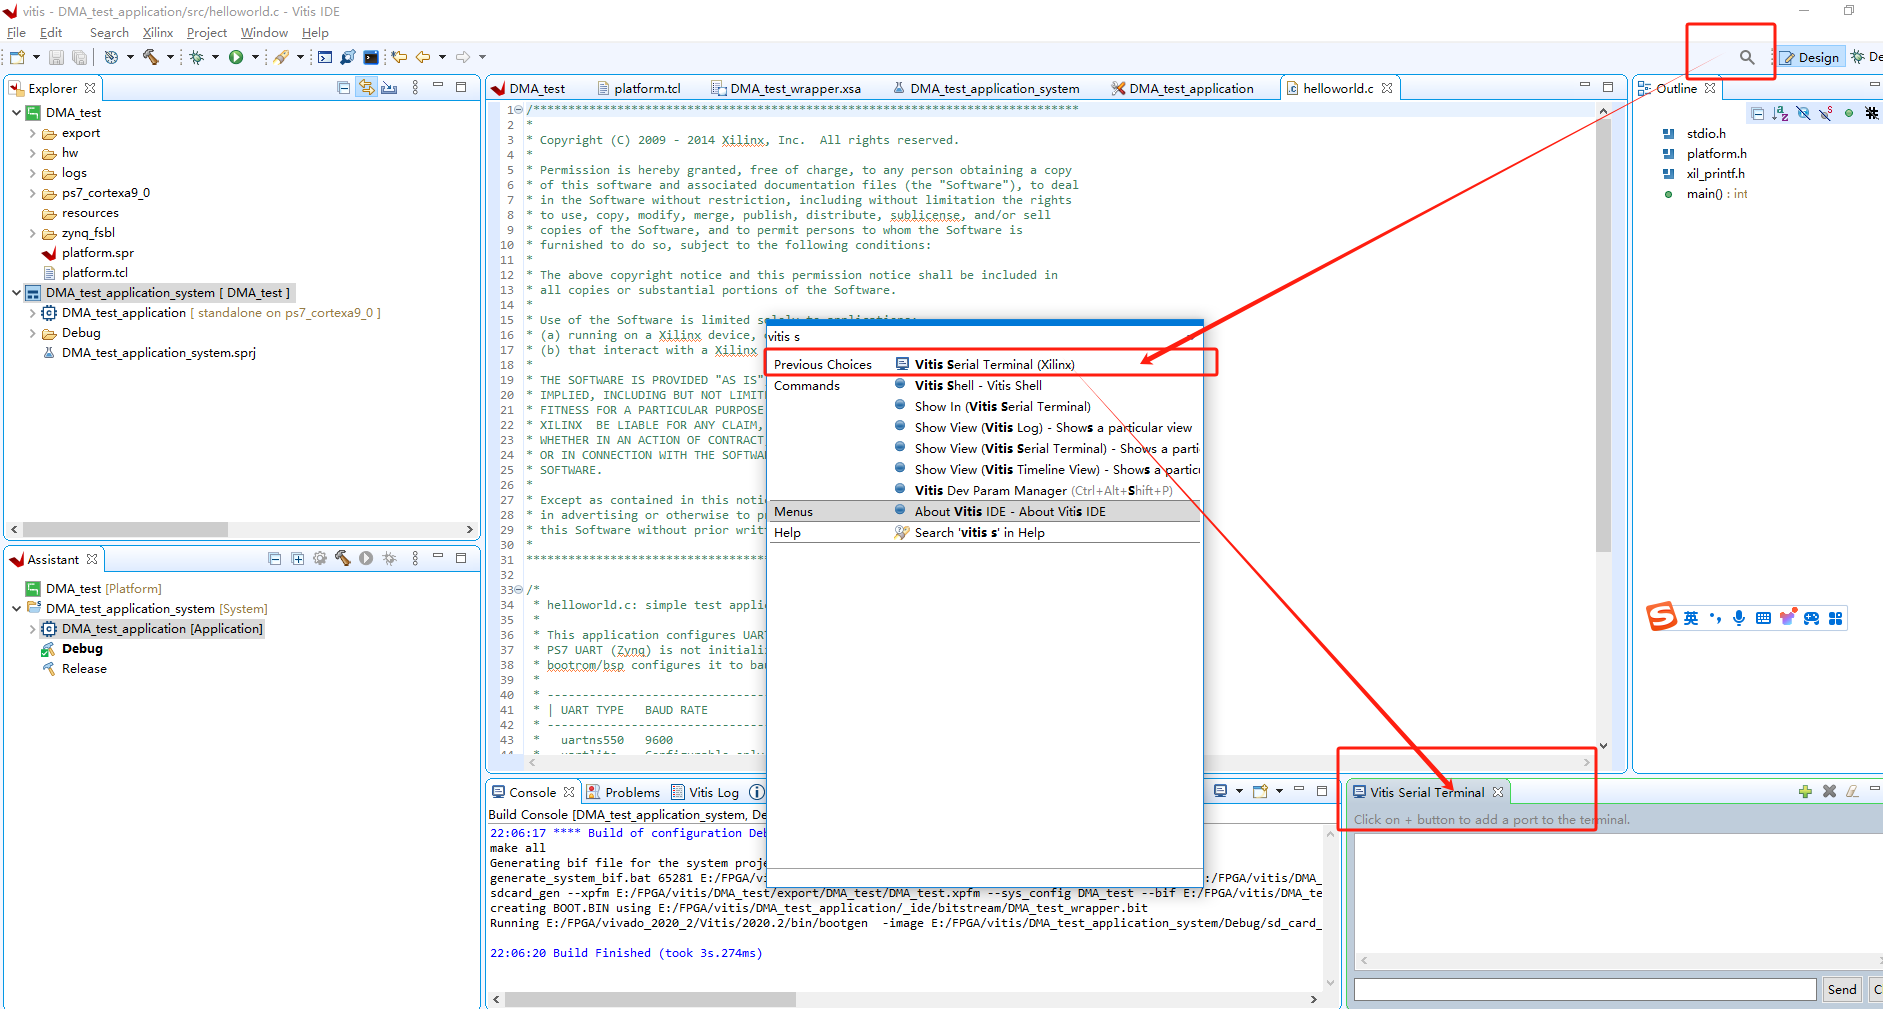Click the green Run button in main toolbar
Viewport: 1883px width, 1009px height.
(236, 57)
